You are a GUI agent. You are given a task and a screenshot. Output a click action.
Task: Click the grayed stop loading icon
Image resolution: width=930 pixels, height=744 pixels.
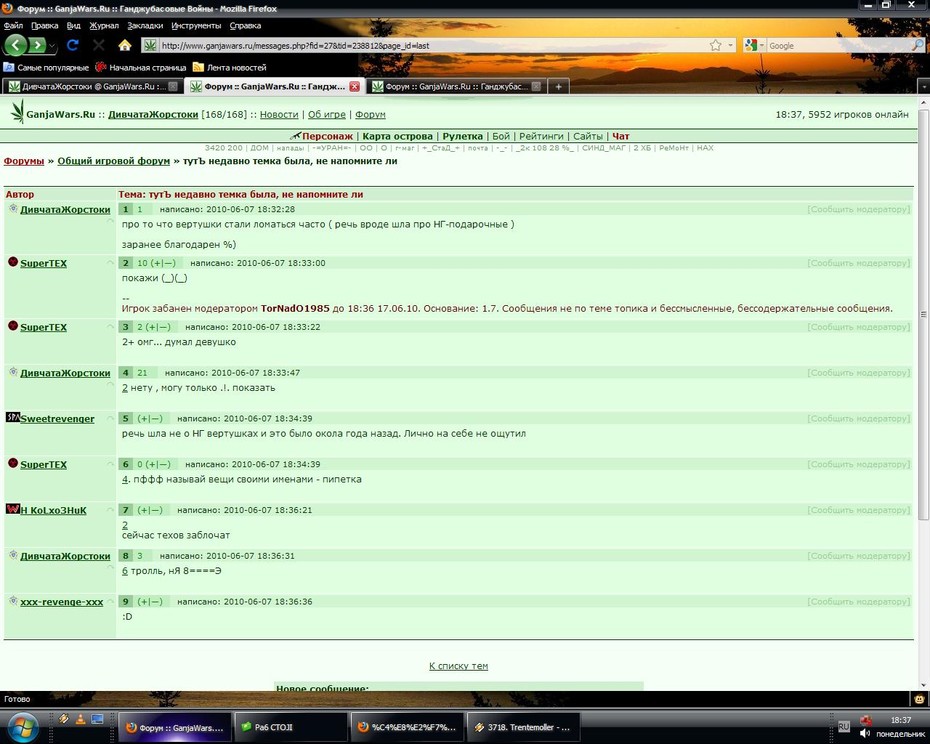tap(99, 45)
